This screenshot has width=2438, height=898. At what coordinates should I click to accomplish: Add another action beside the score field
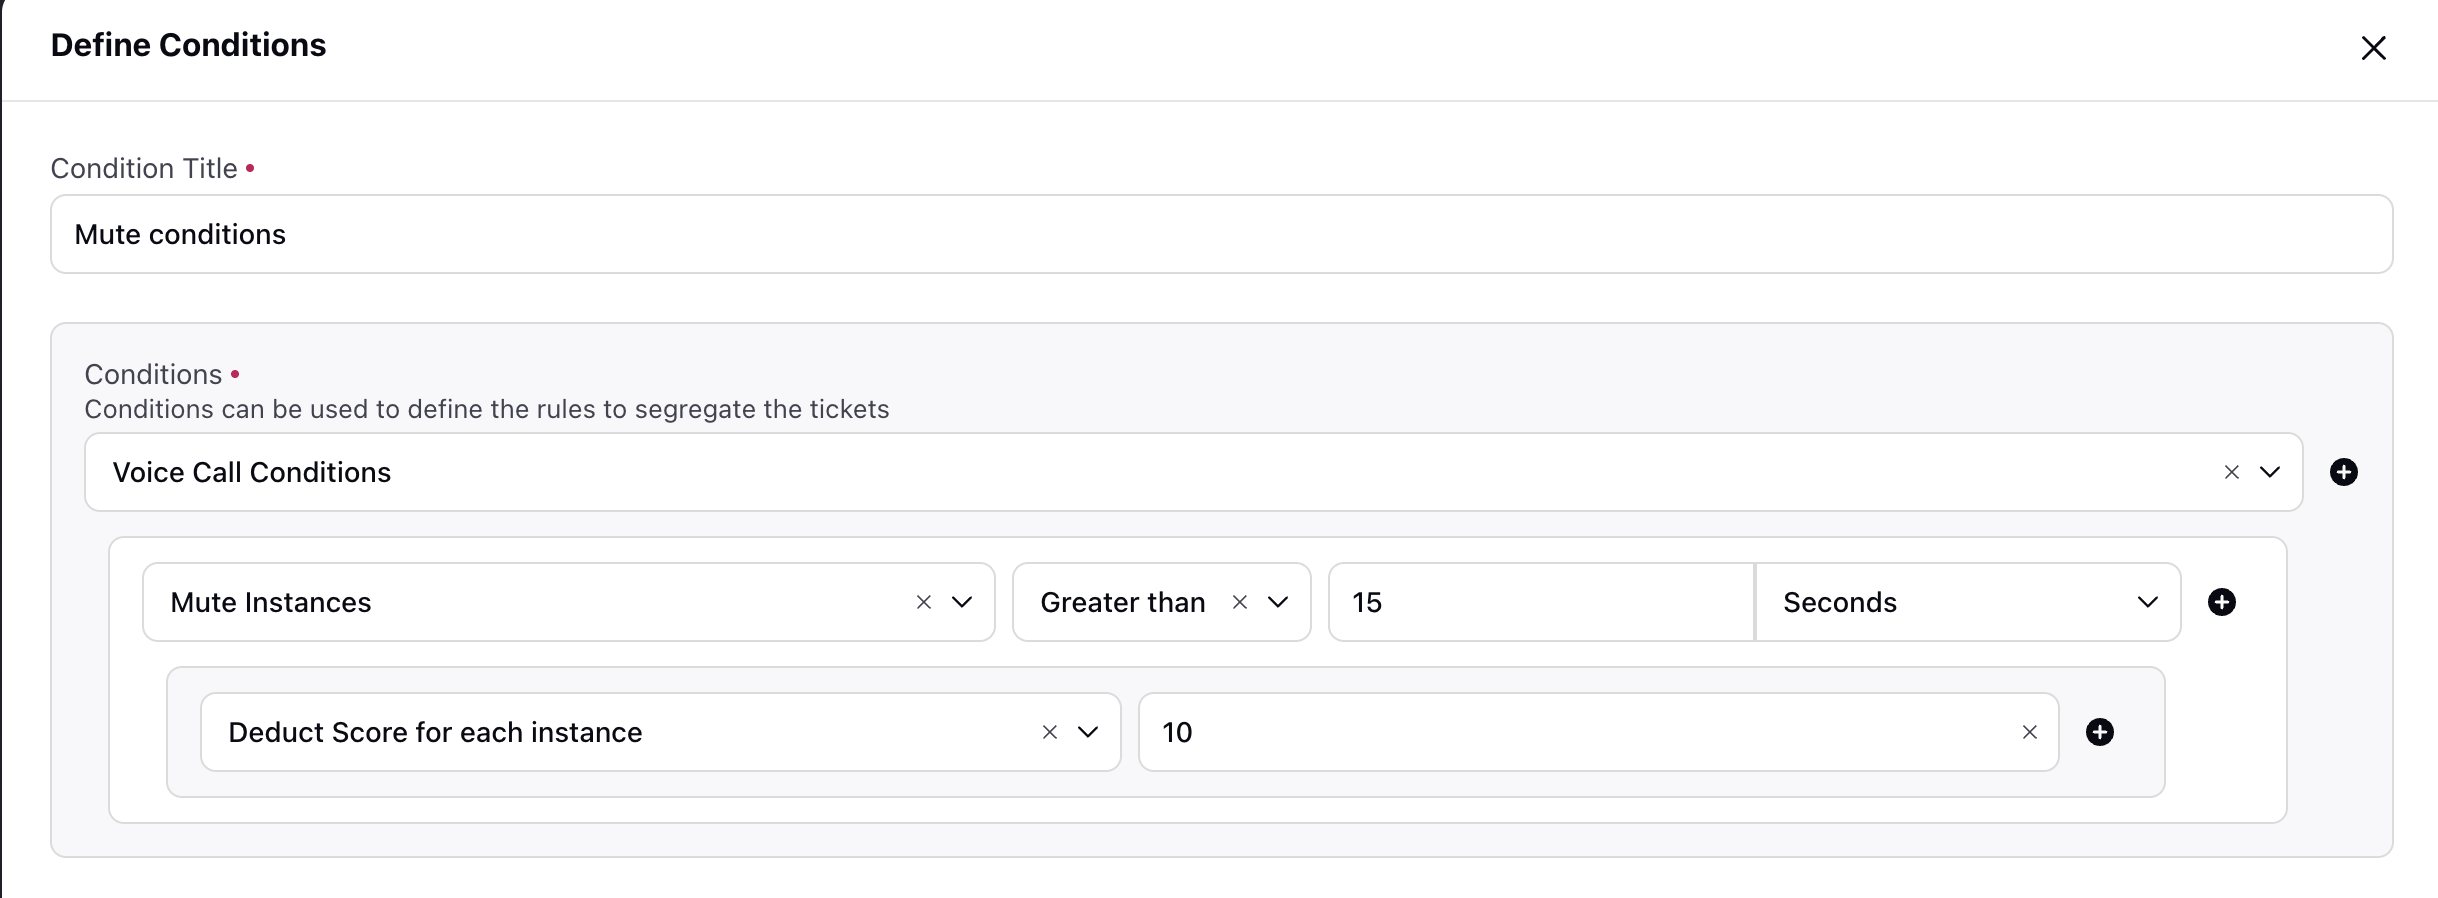(2100, 732)
